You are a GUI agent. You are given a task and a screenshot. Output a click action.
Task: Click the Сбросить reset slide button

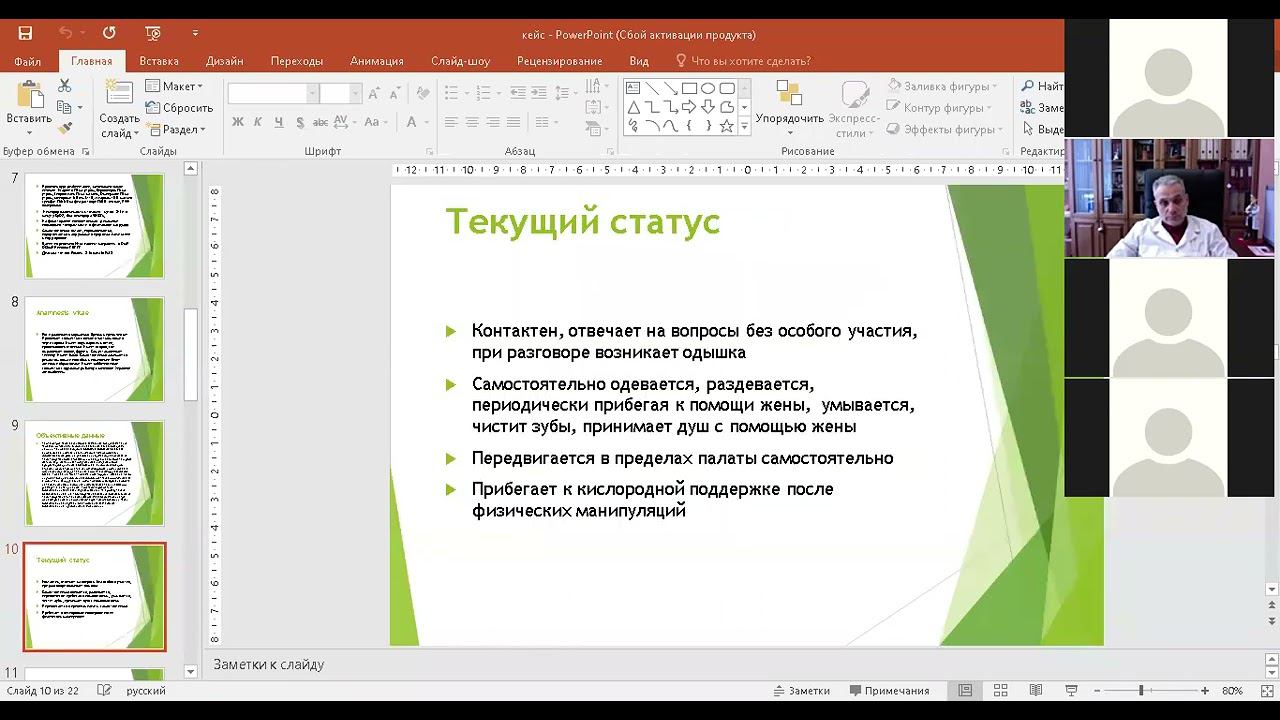pos(179,108)
